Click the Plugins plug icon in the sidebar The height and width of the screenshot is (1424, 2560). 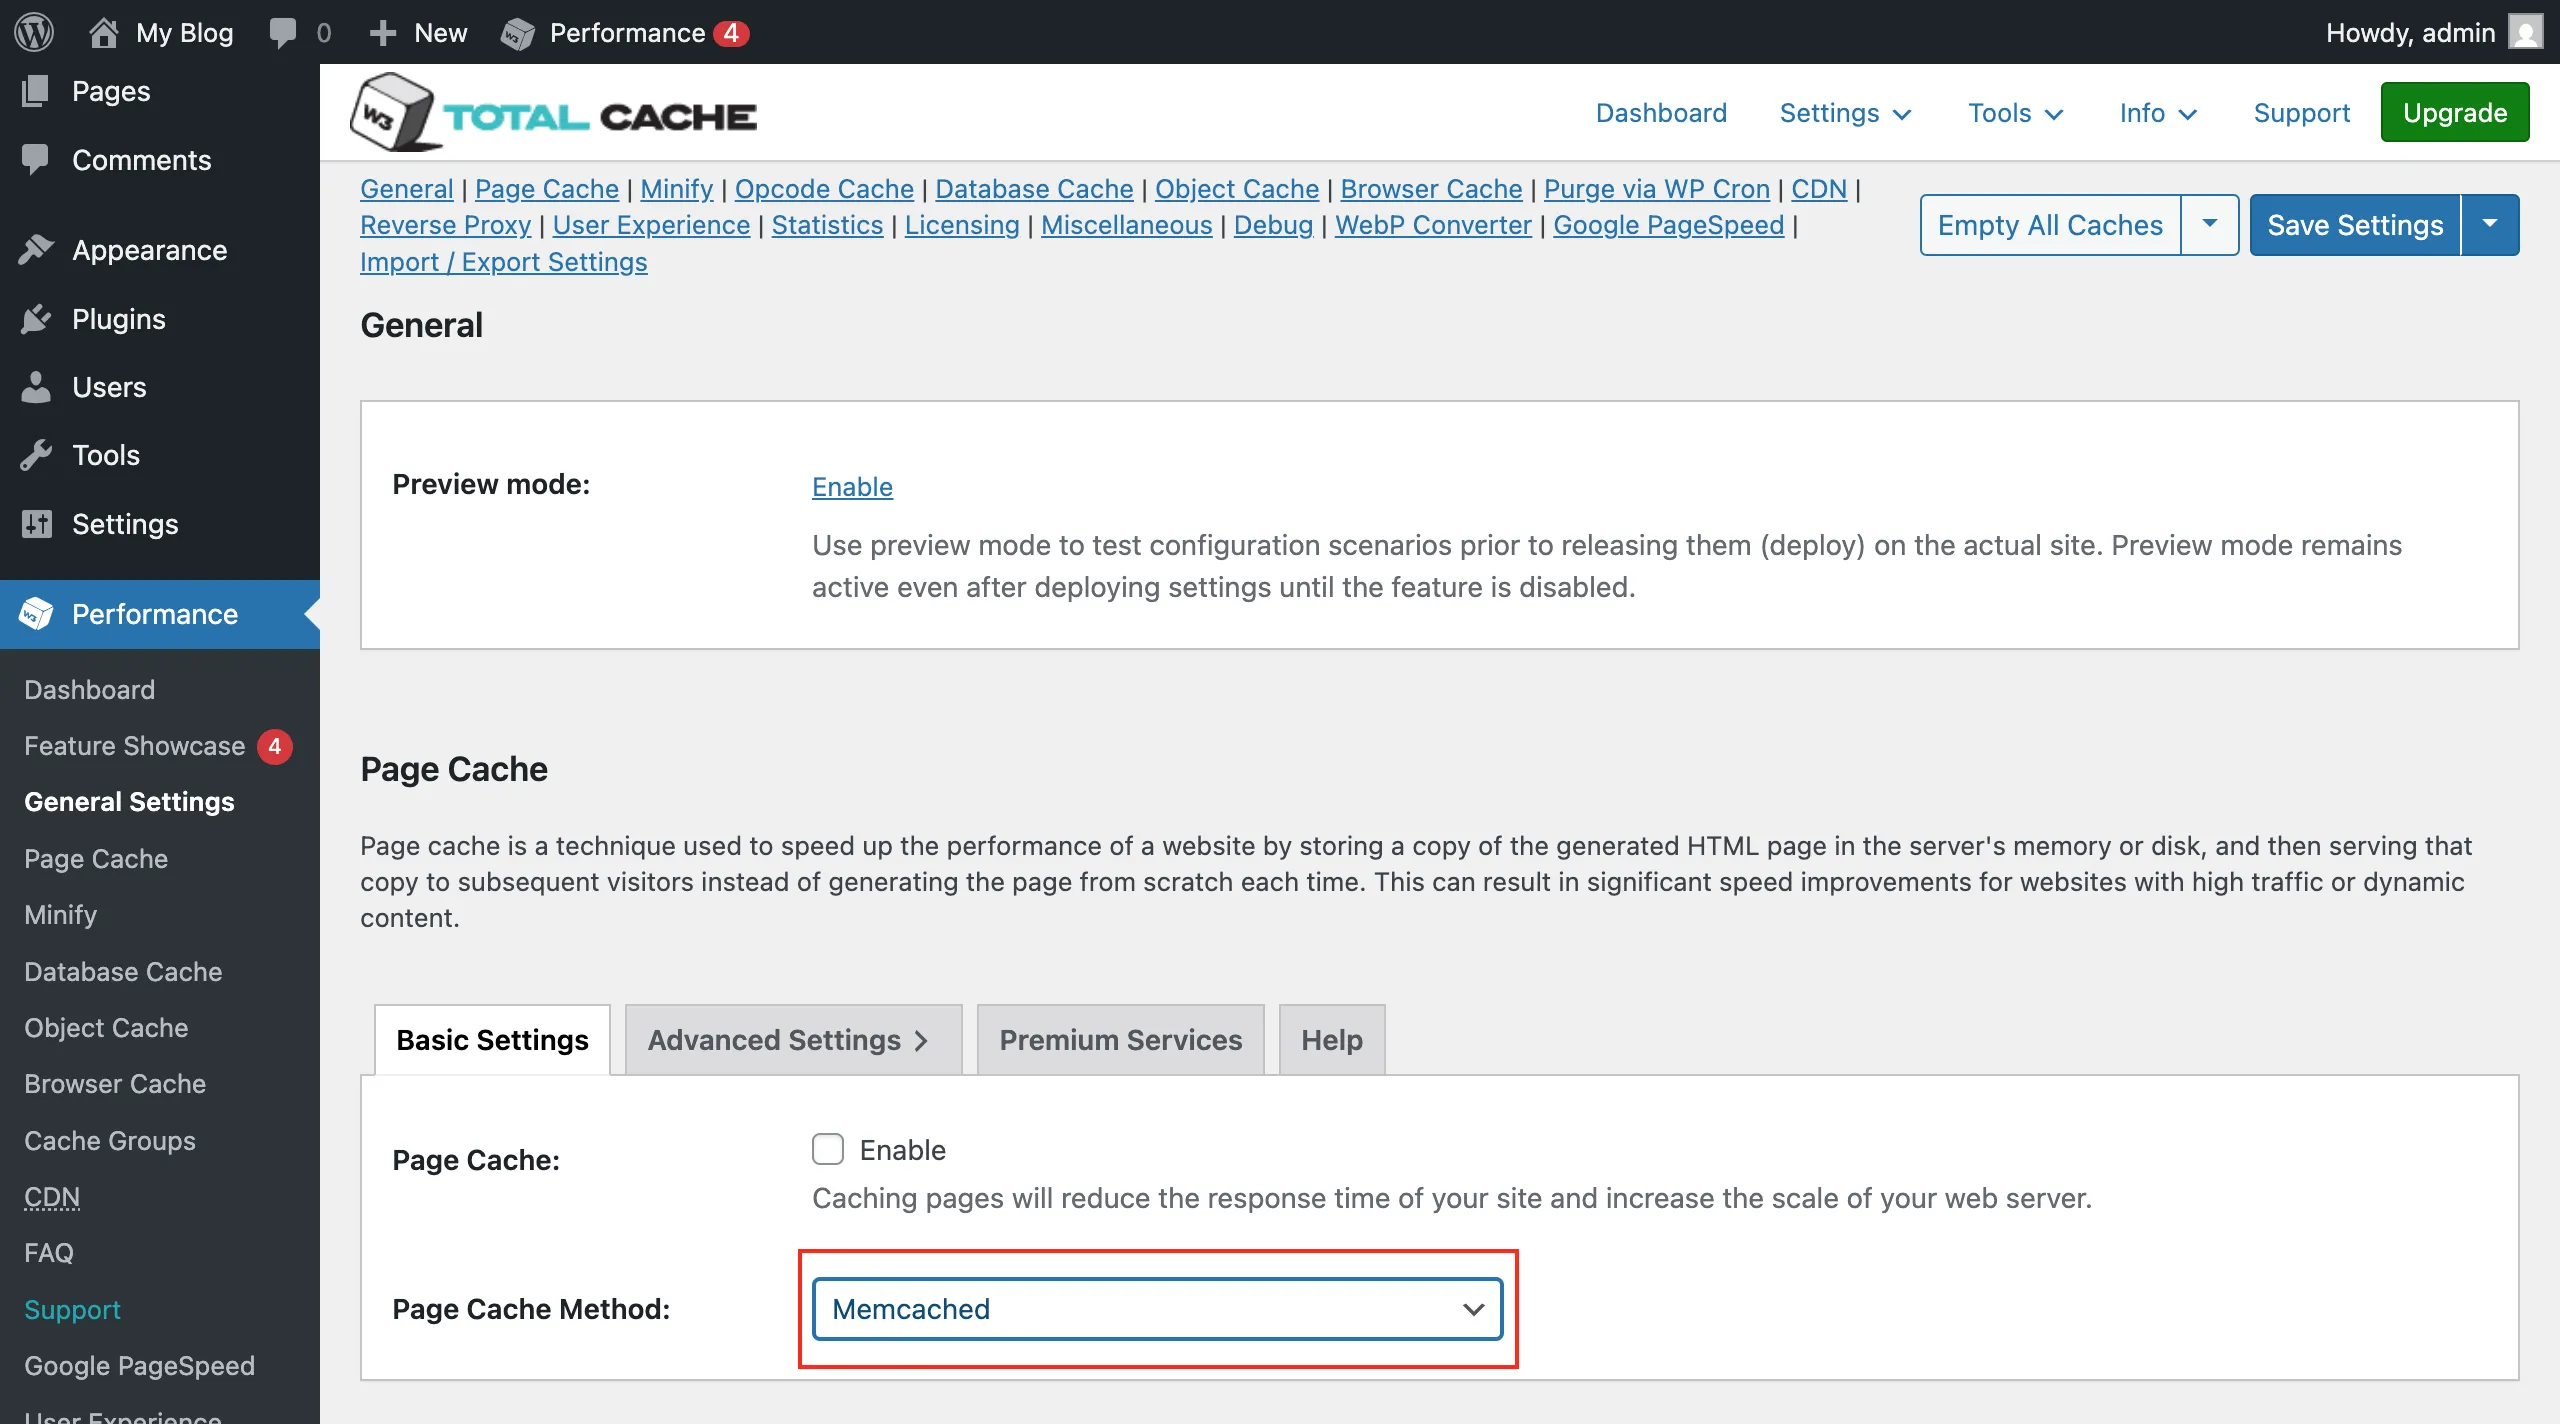36,319
